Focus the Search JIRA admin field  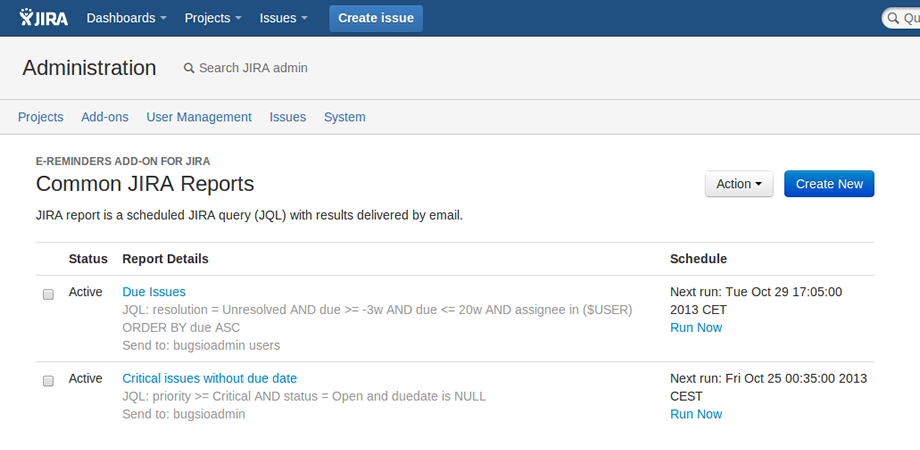pyautogui.click(x=253, y=68)
